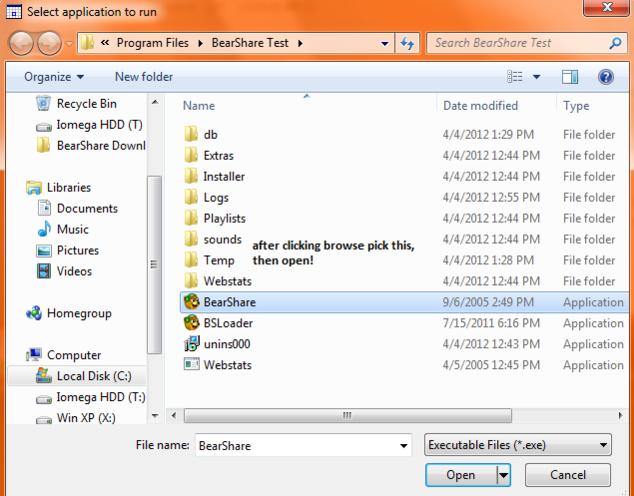Go back with the Back arrow button

(x=21, y=43)
